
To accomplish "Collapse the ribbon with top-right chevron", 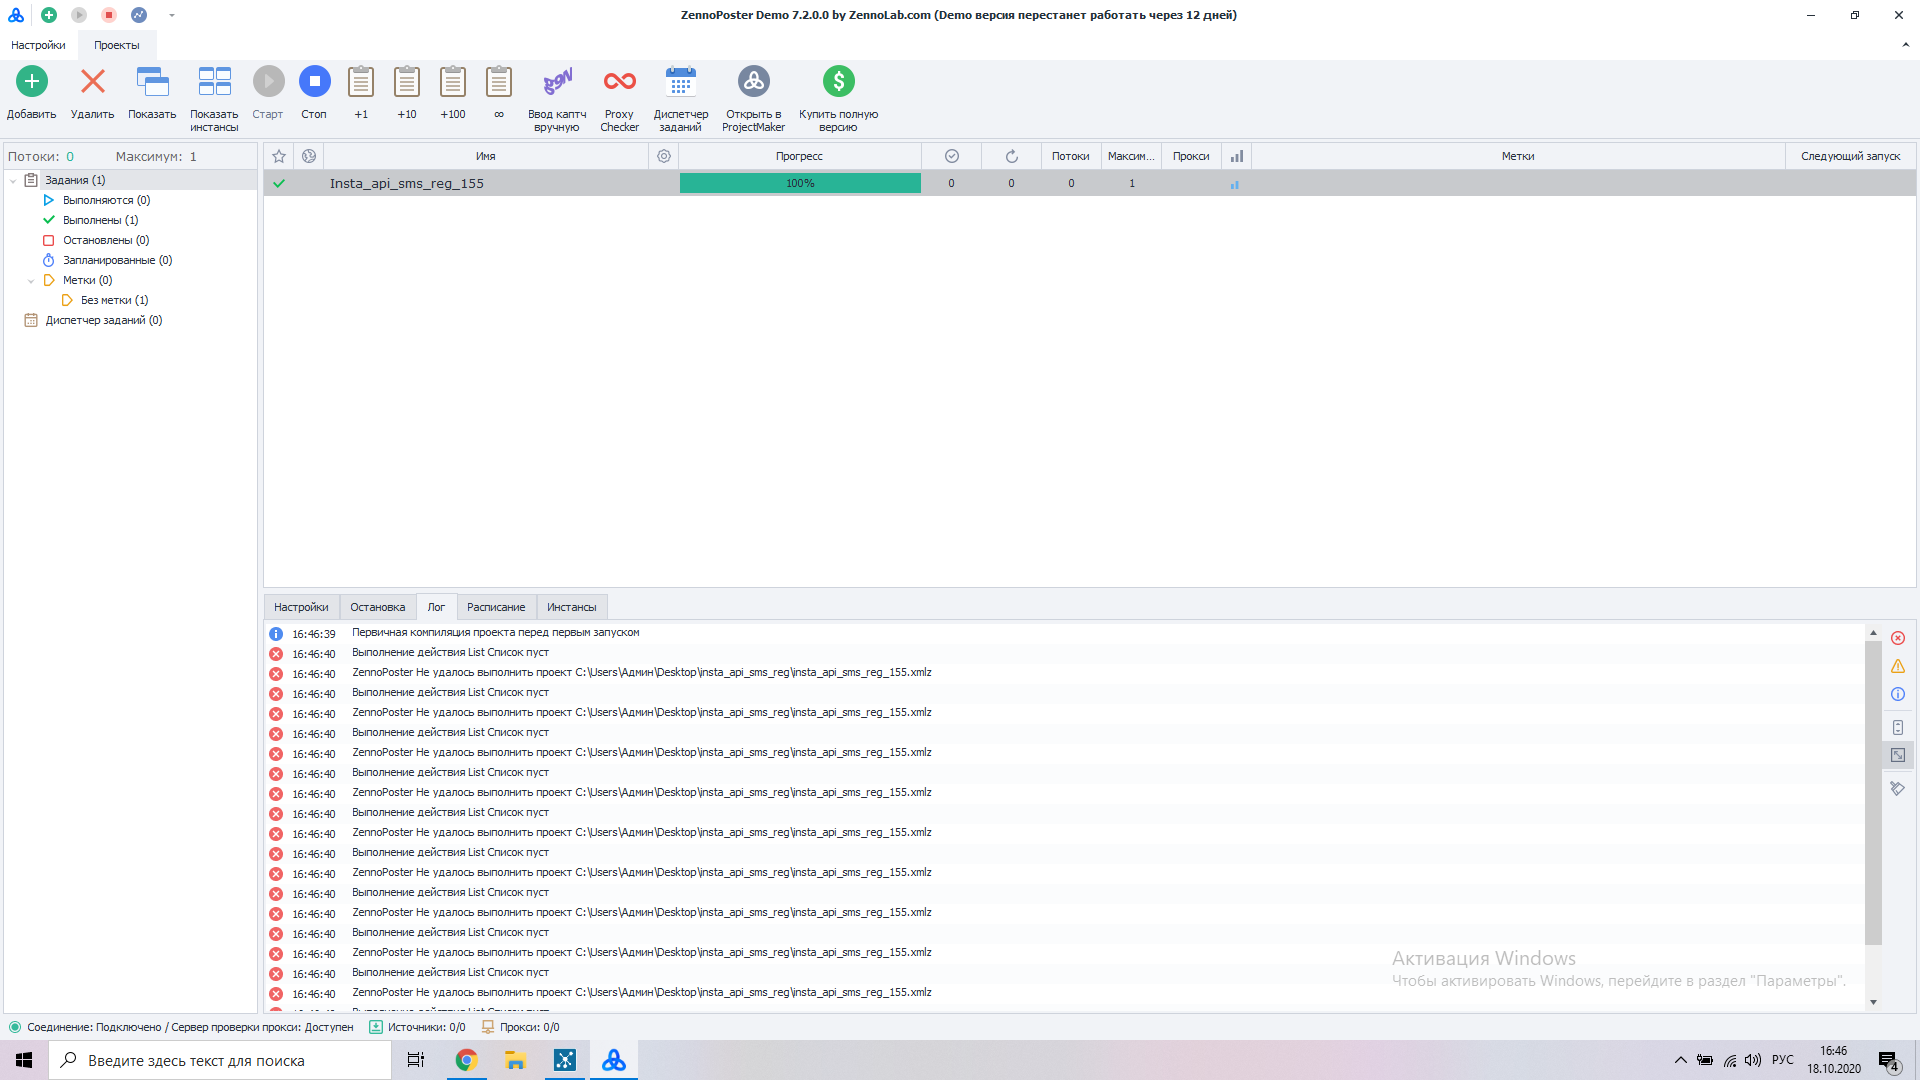I will (1905, 45).
